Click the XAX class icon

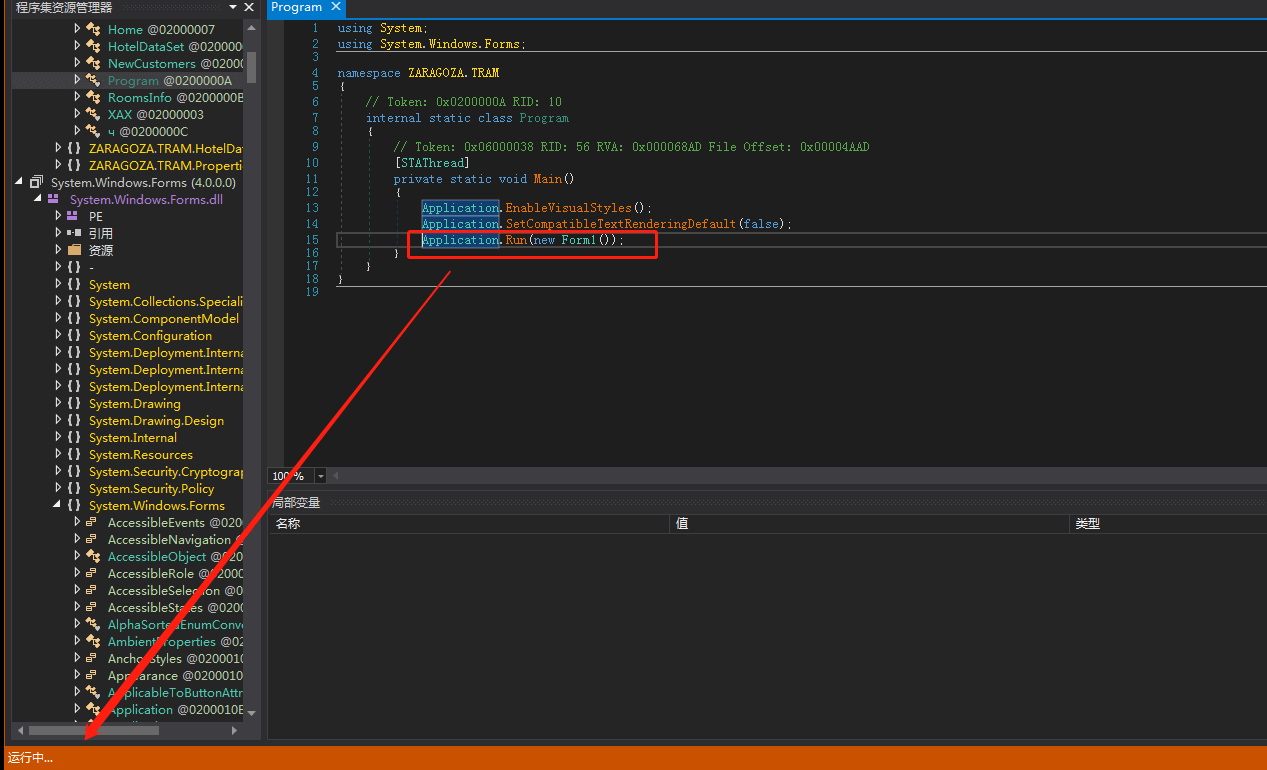(93, 115)
